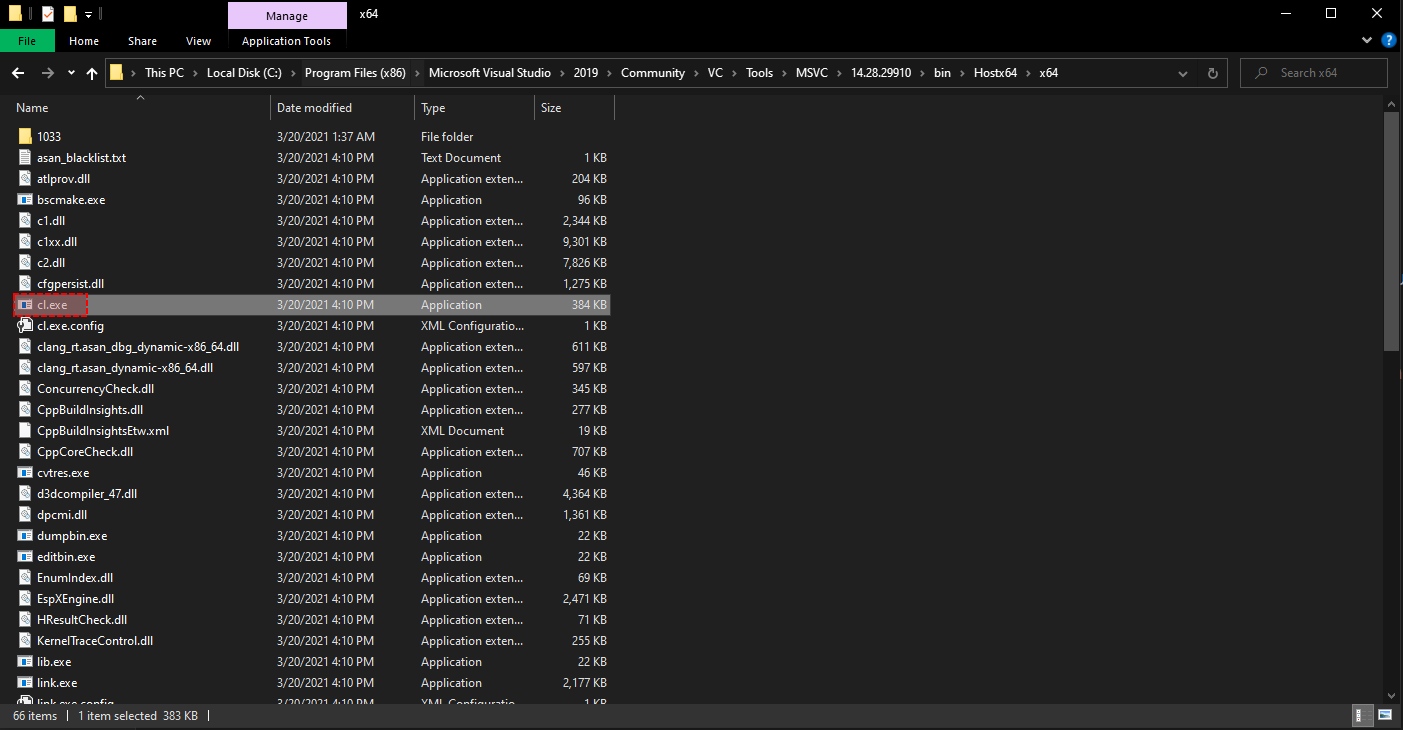Click the cl.exe.config file icon
The width and height of the screenshot is (1403, 730).
coord(26,326)
